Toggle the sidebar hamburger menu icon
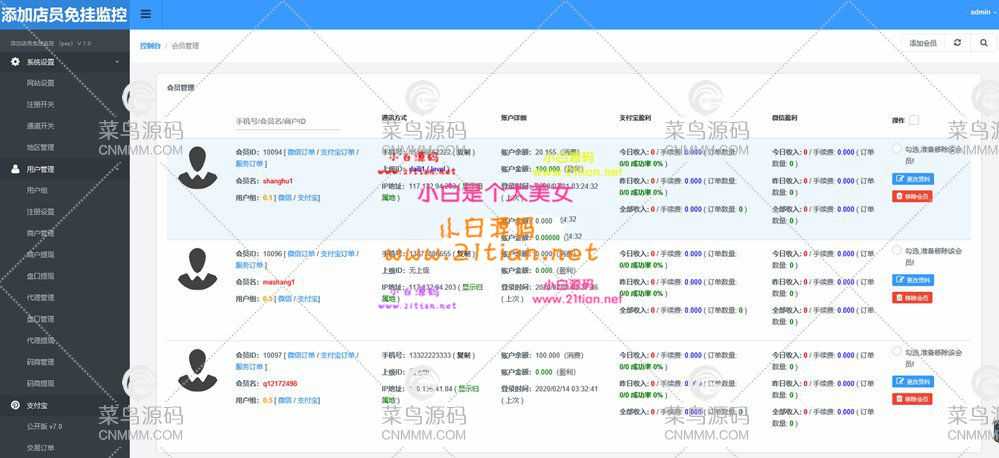The height and width of the screenshot is (458, 999). (x=146, y=14)
